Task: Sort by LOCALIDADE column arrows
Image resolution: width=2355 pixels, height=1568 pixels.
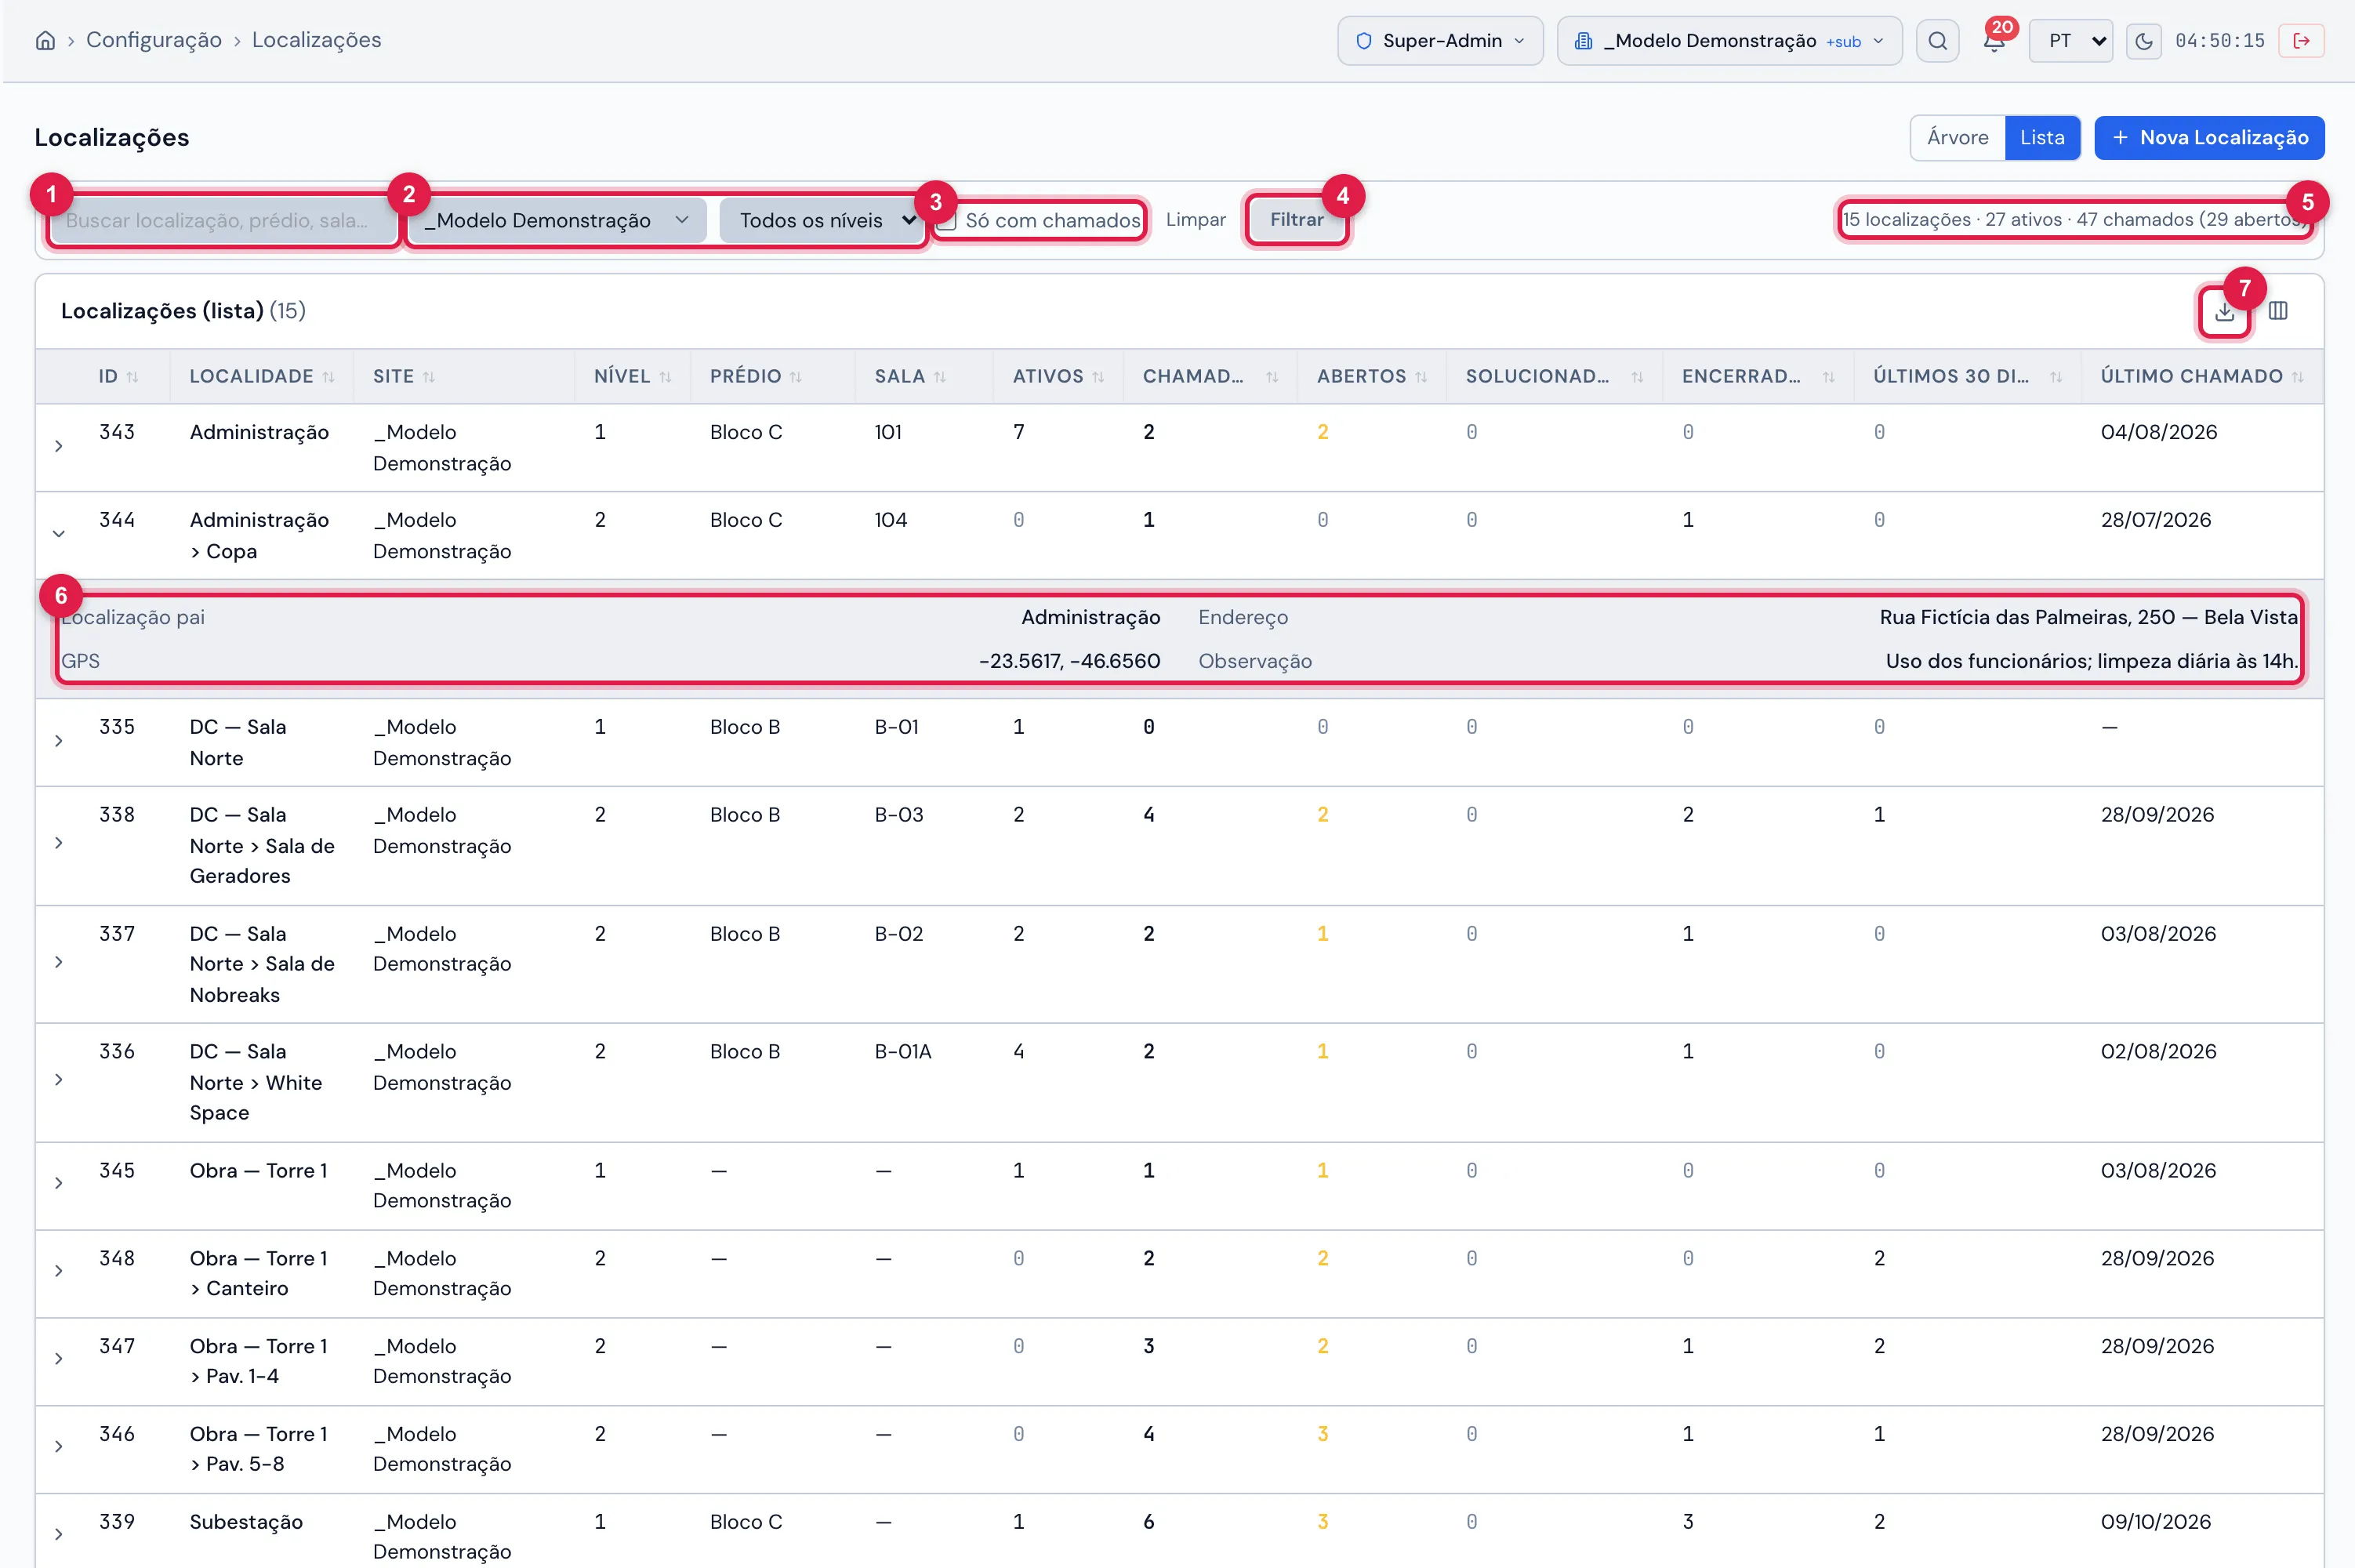Action: tap(328, 377)
